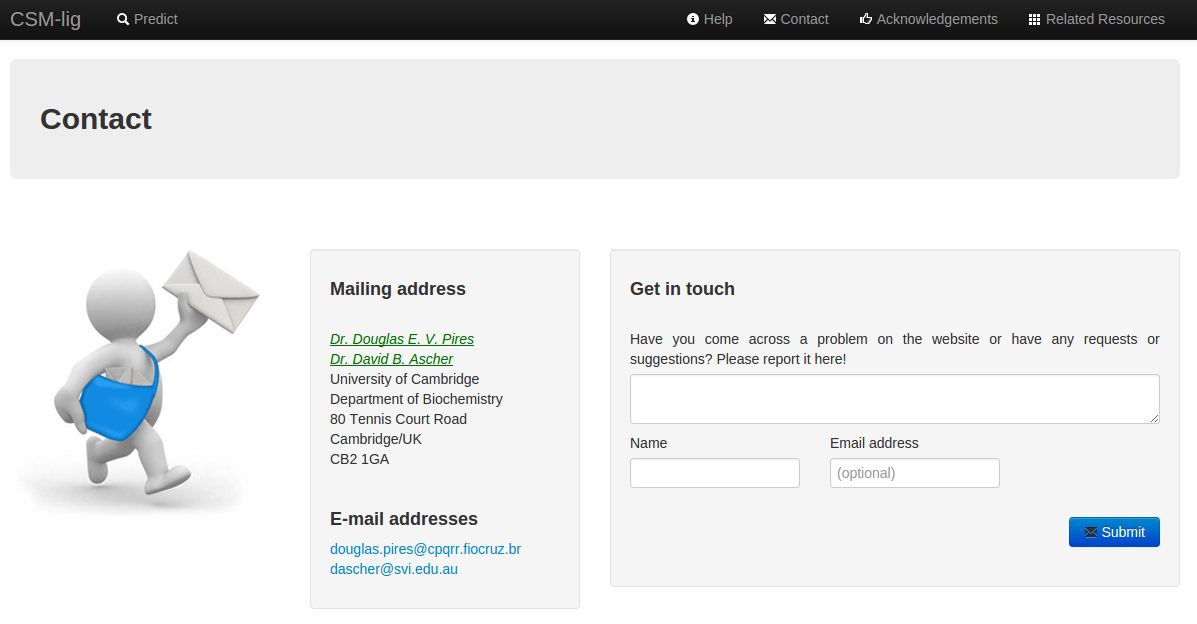Image resolution: width=1197 pixels, height=624 pixels.
Task: Click the 'Mailing address' heading
Action: coord(398,289)
